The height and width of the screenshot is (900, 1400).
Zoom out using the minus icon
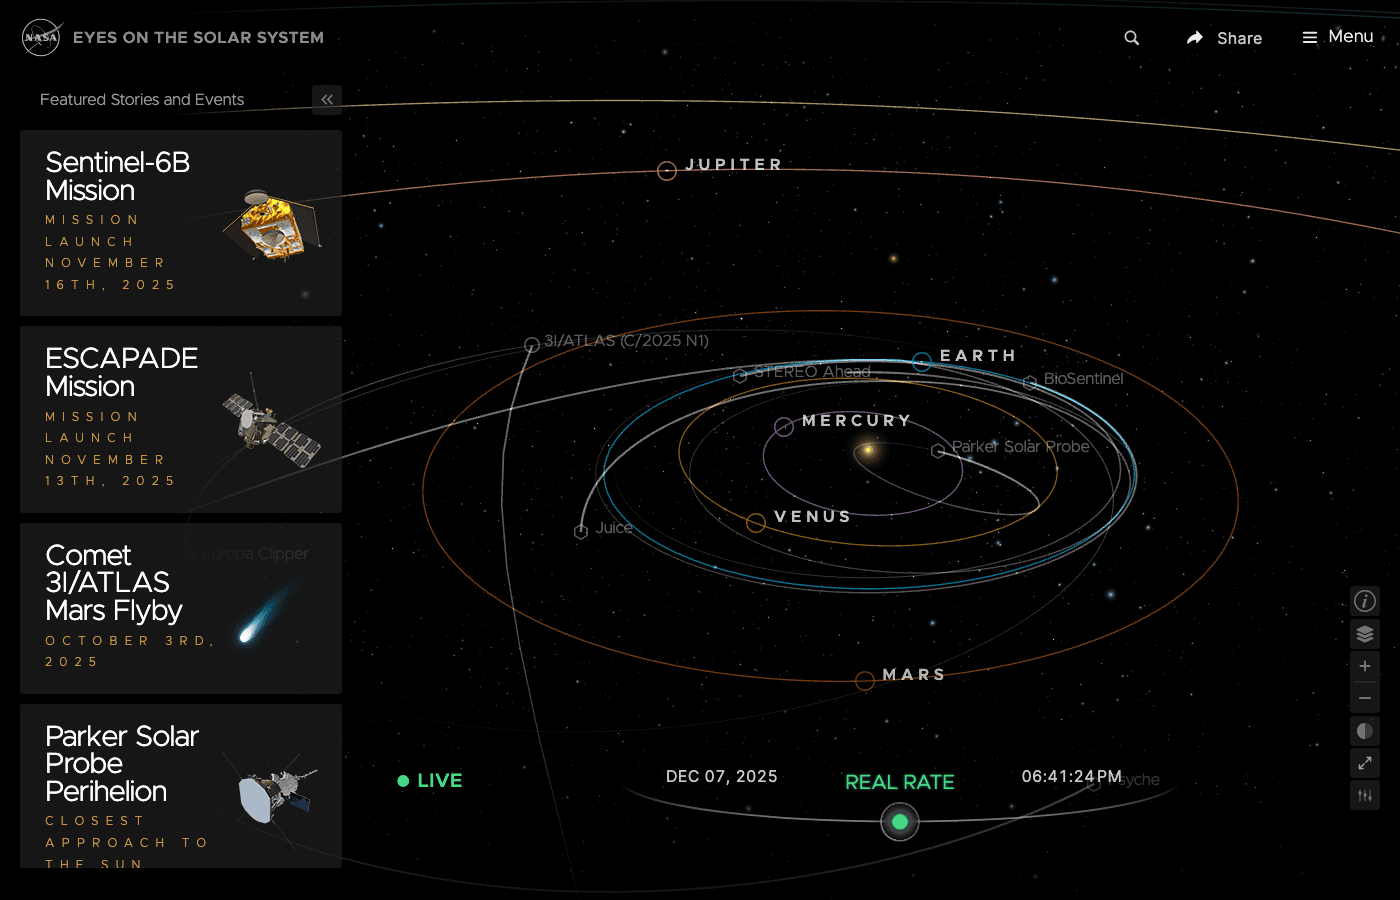[1364, 697]
